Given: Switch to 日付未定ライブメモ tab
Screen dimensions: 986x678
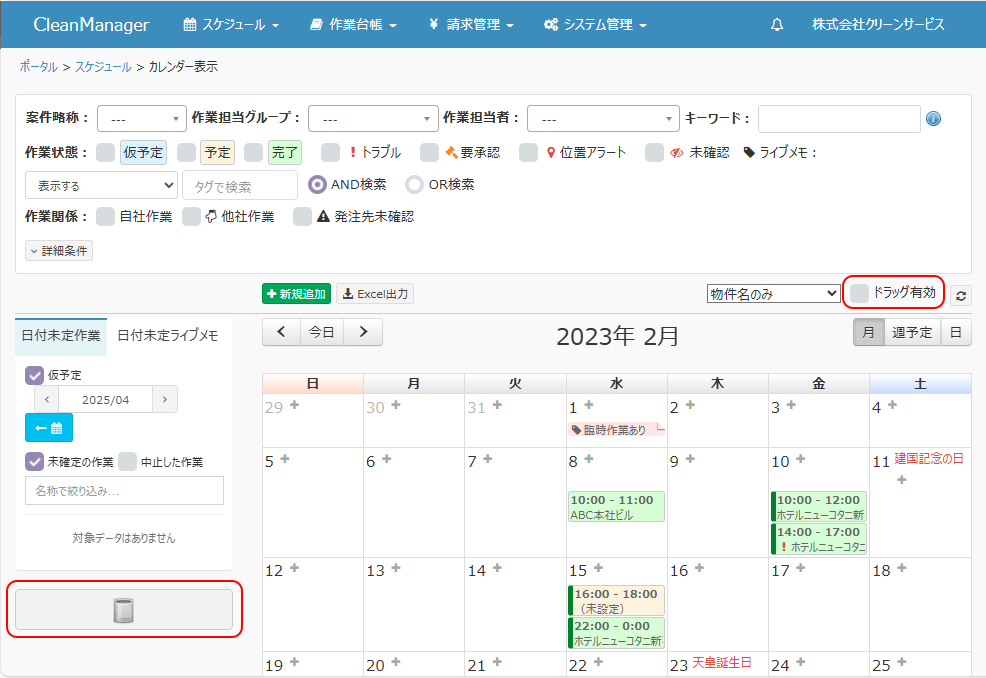Looking at the screenshot, I should 168,337.
